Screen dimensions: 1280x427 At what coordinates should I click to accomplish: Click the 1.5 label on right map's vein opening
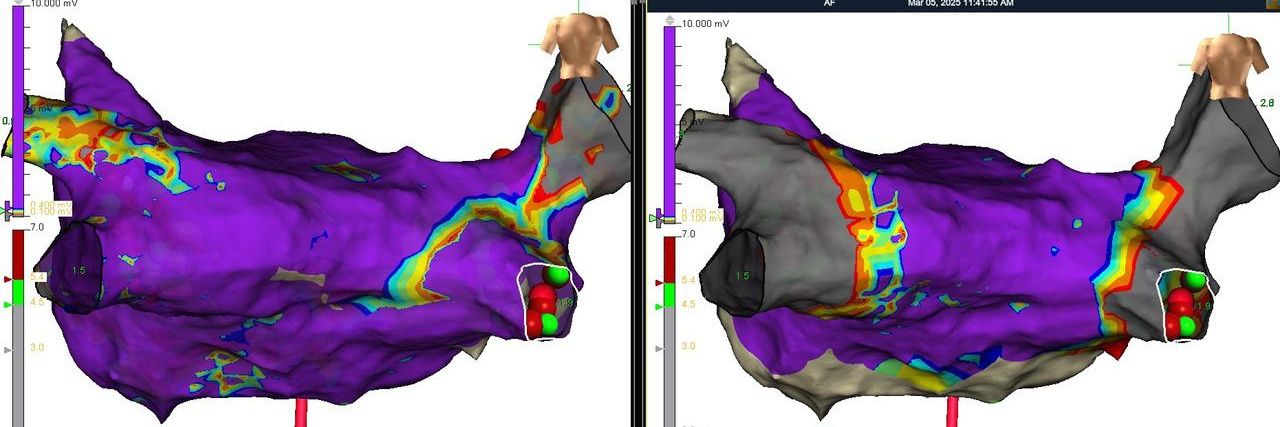742,275
